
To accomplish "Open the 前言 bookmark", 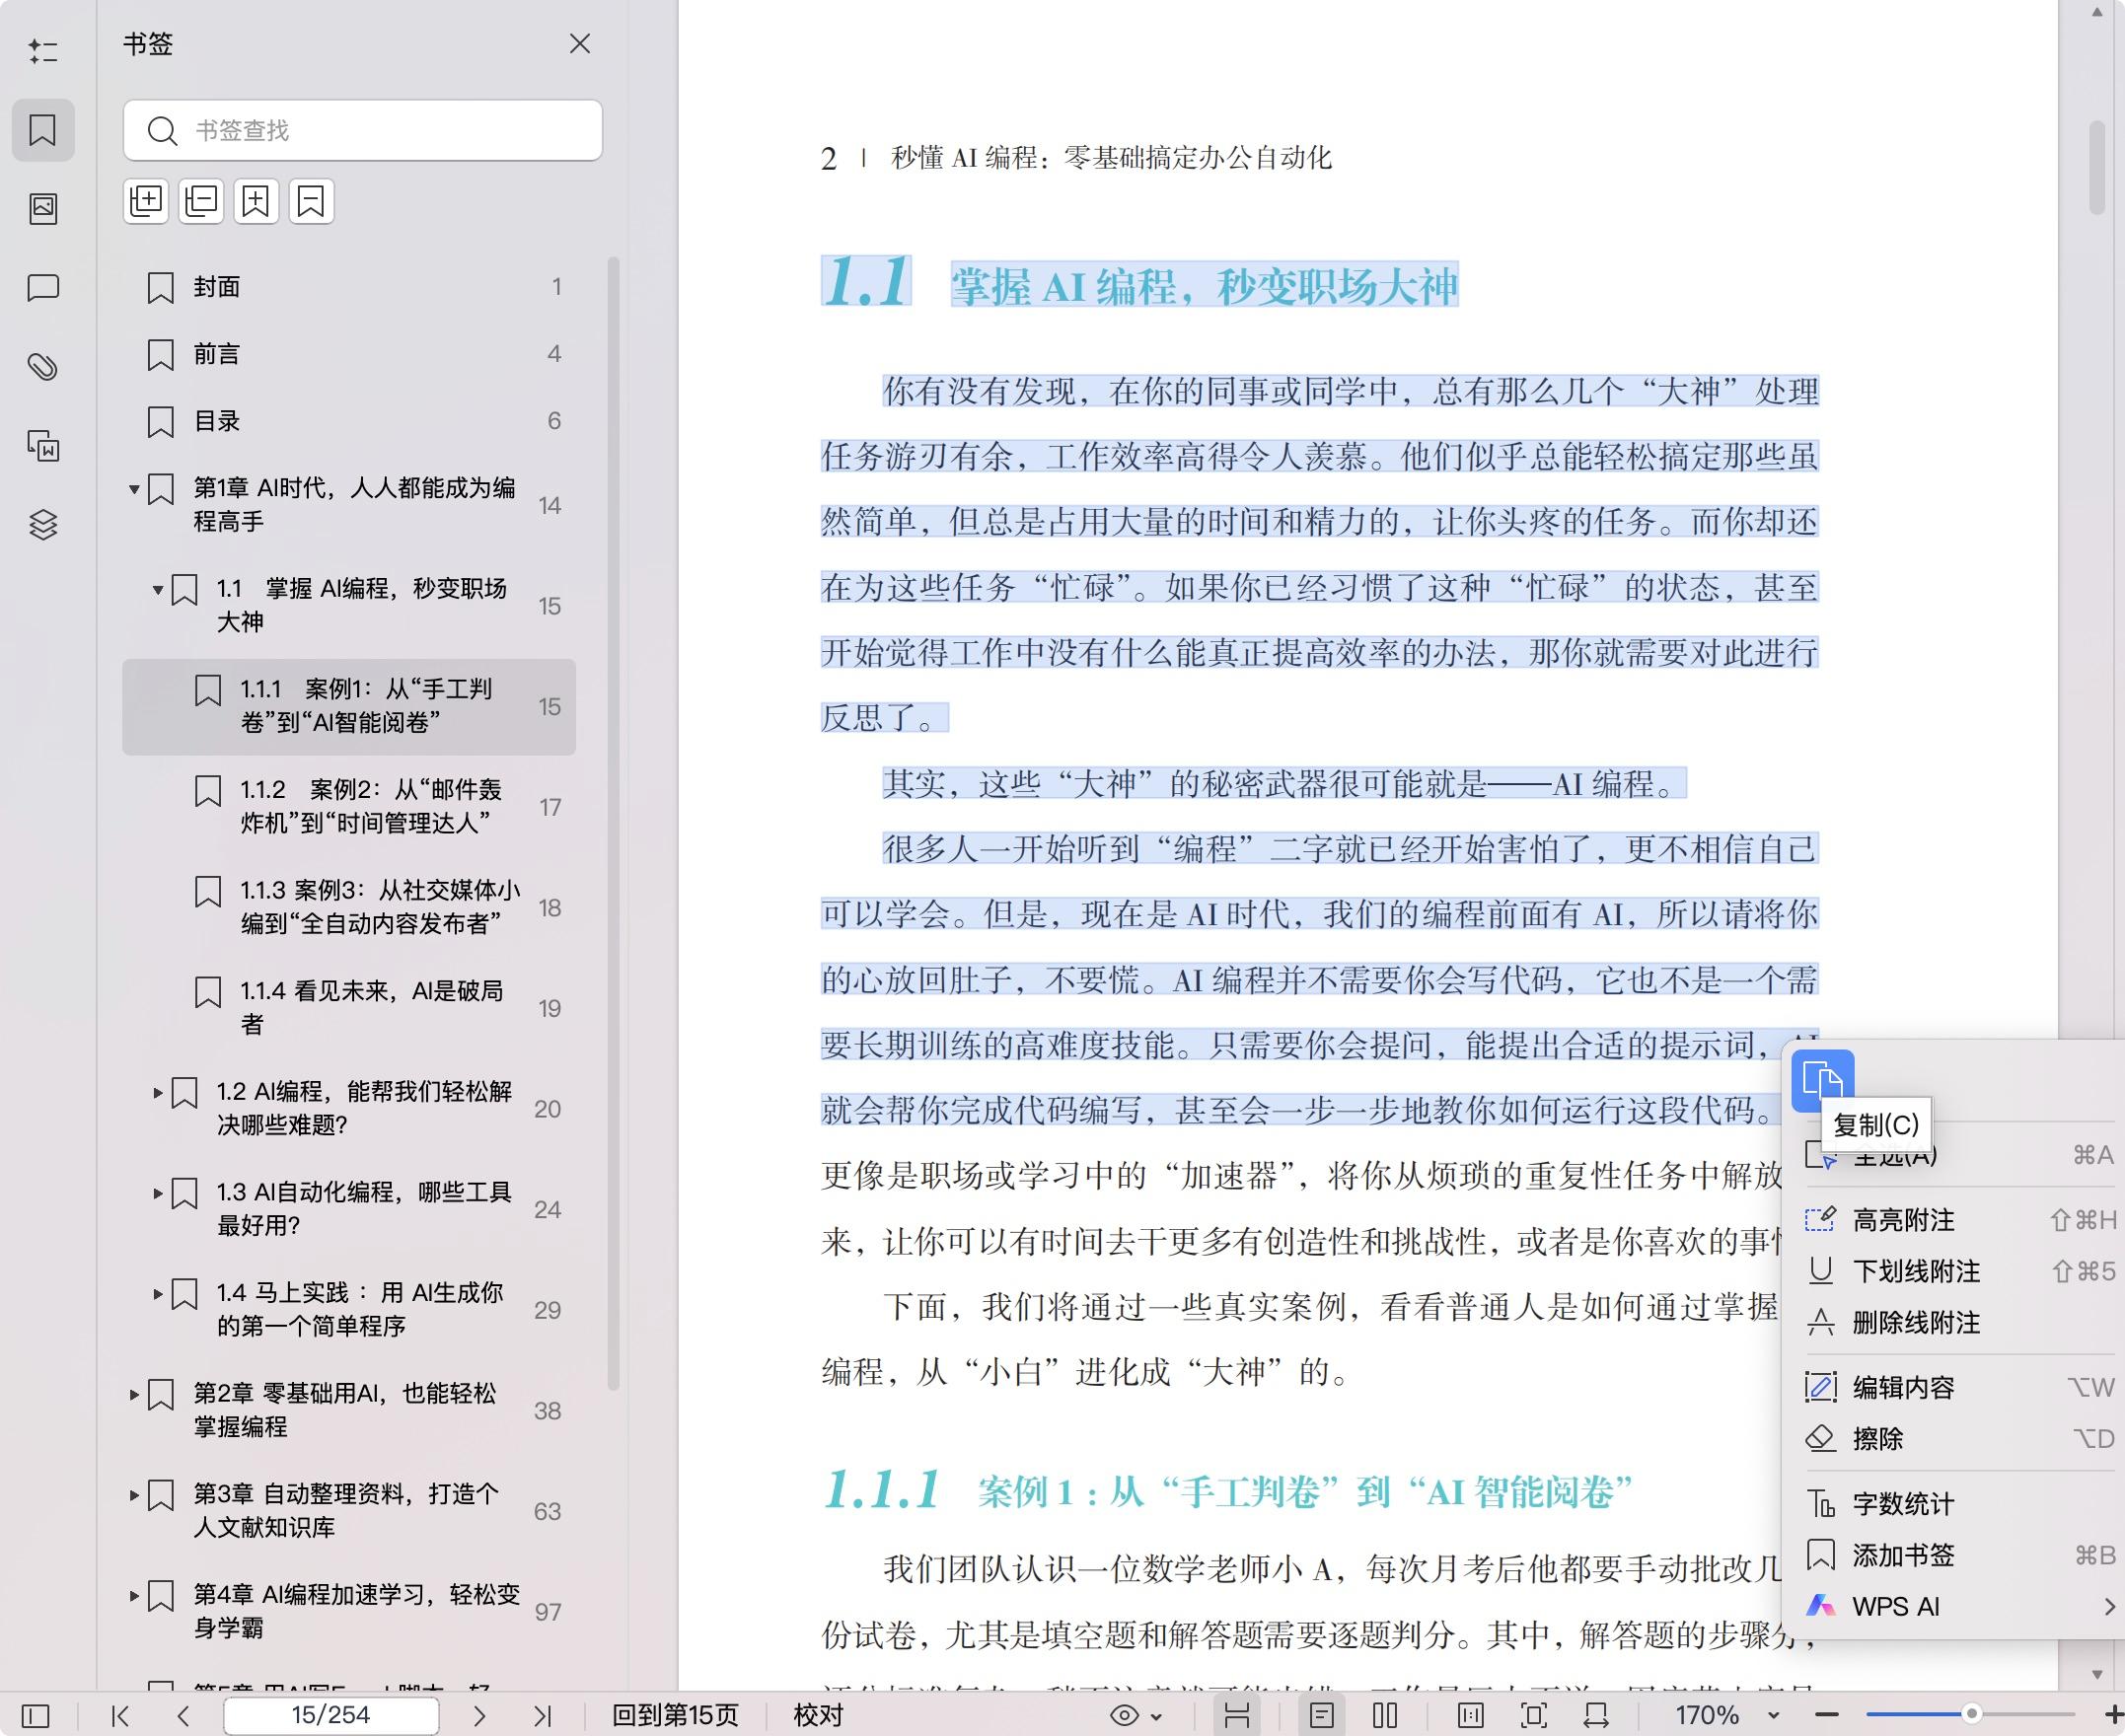I will pos(349,354).
